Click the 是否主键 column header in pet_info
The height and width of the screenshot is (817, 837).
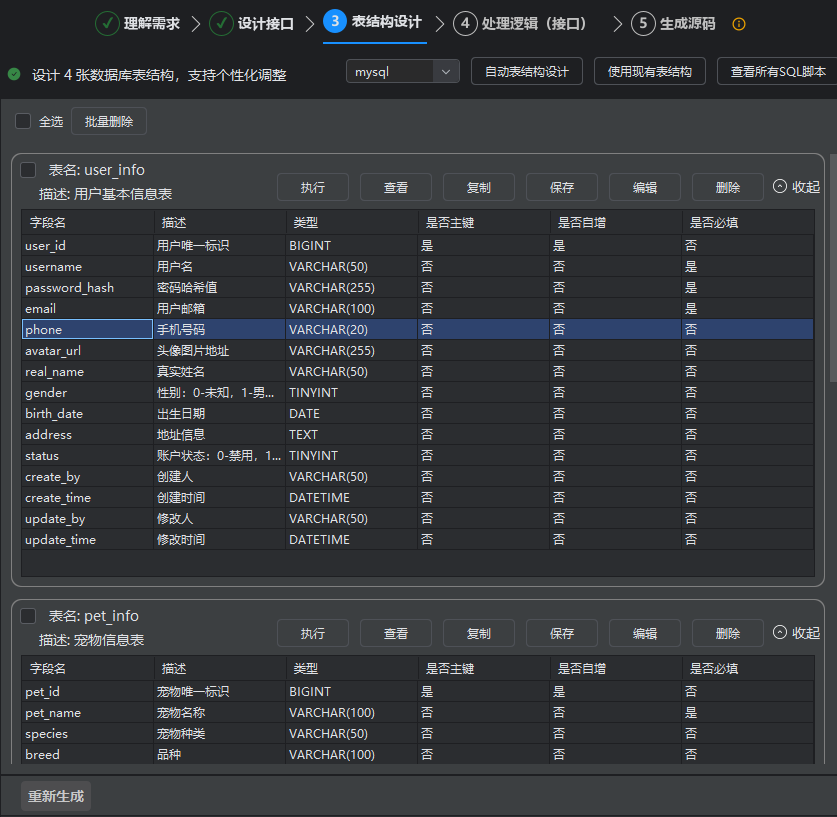[483, 668]
